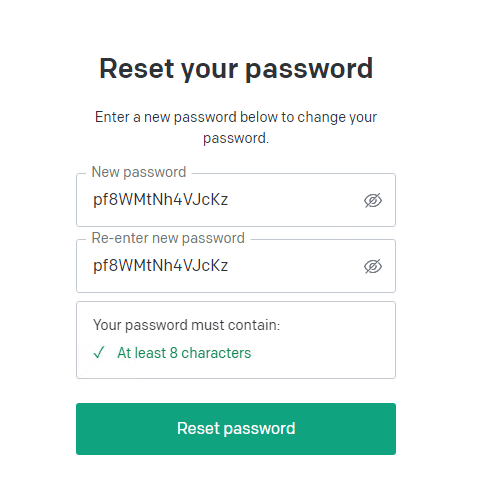Toggle visibility eye icon in New password field
The width and height of the screenshot is (488, 493).
click(373, 200)
